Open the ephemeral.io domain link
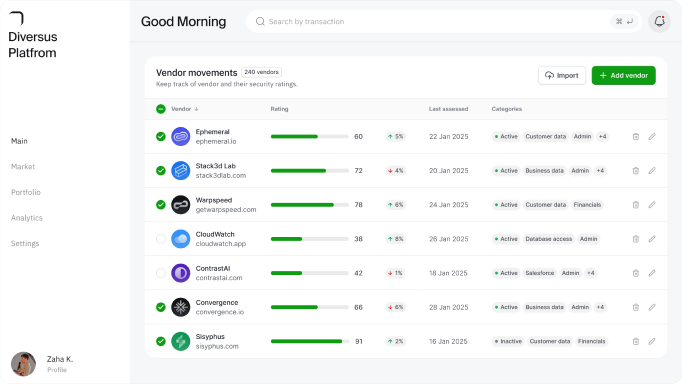 [216, 141]
